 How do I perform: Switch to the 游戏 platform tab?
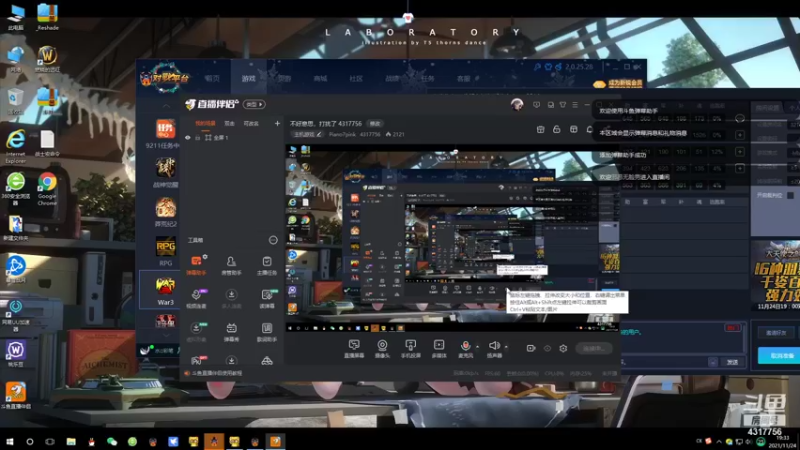coord(248,79)
